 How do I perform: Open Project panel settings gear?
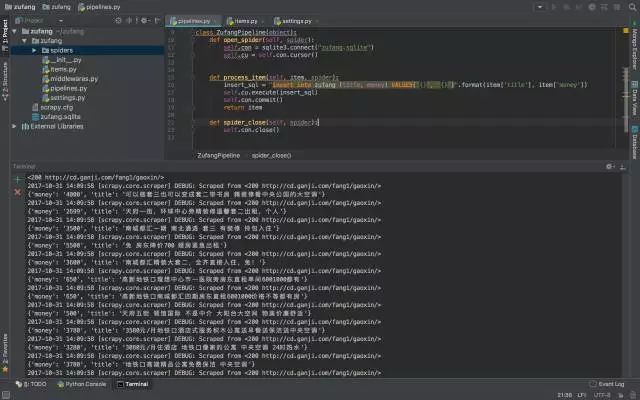click(x=144, y=20)
